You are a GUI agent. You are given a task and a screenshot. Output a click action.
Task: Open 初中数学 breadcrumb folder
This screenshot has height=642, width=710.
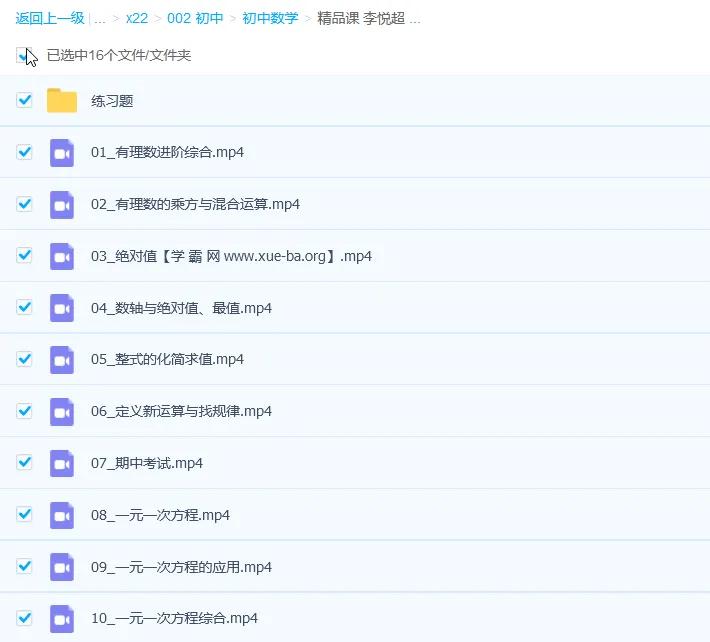pos(270,19)
